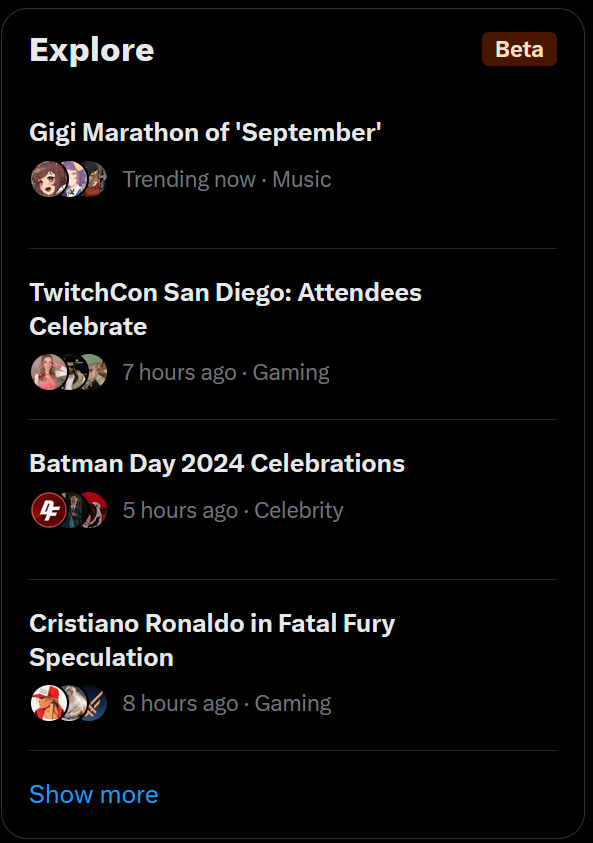The height and width of the screenshot is (843, 593).
Task: Click the red cap character avatar
Action: (49, 703)
